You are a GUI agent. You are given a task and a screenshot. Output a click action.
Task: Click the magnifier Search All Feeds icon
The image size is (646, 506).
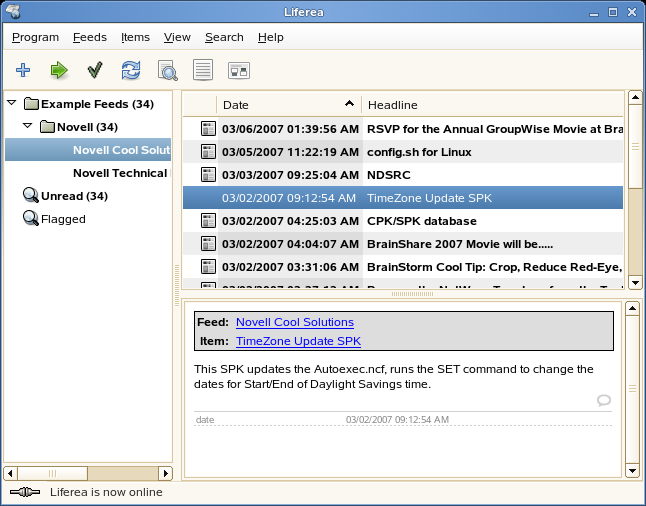(x=167, y=70)
